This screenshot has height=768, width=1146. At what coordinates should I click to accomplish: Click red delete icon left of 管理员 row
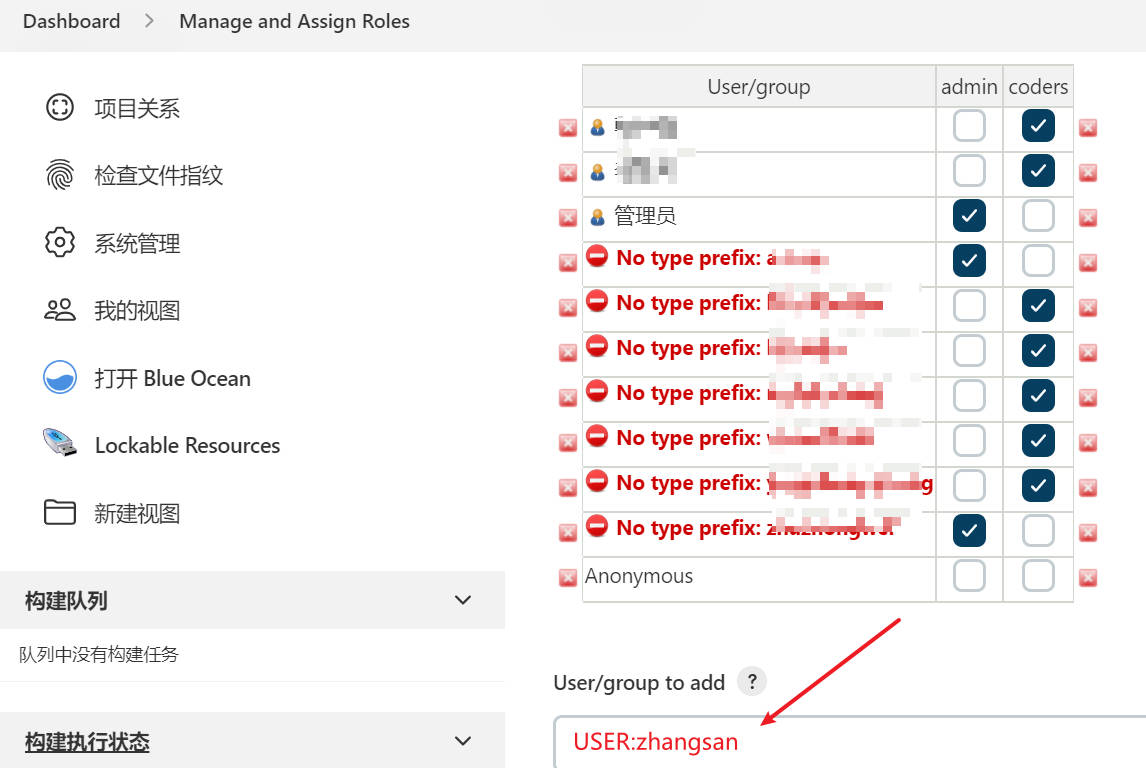click(568, 217)
